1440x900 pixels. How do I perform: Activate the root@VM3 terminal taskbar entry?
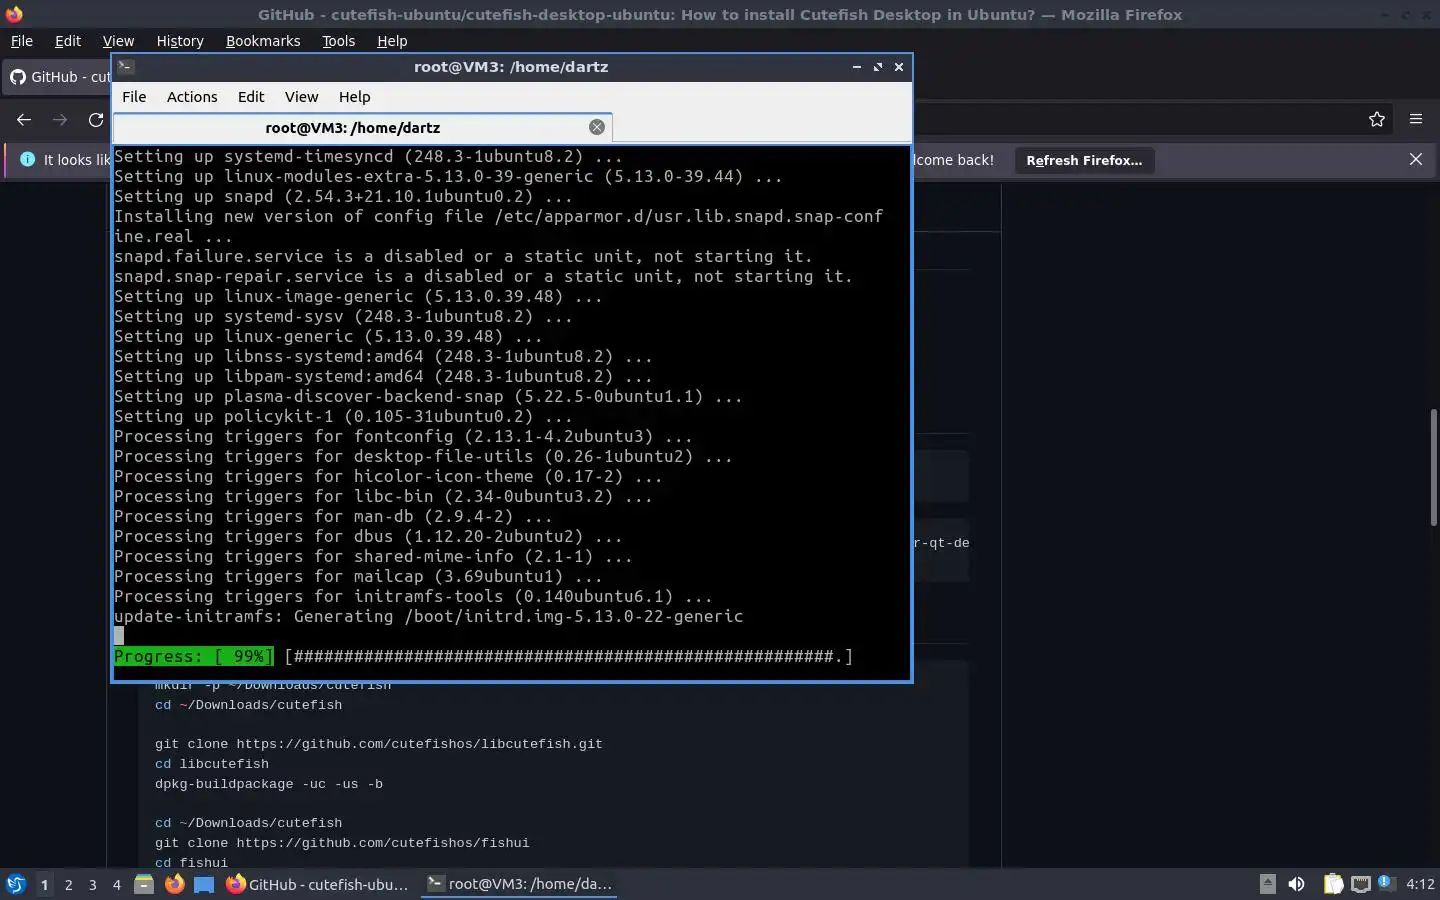coord(519,884)
